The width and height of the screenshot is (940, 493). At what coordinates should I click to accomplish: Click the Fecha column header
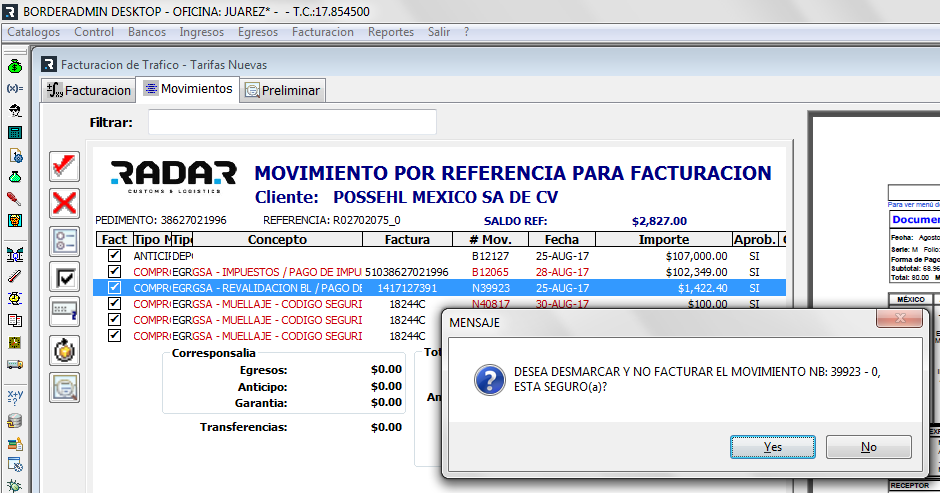click(x=562, y=239)
